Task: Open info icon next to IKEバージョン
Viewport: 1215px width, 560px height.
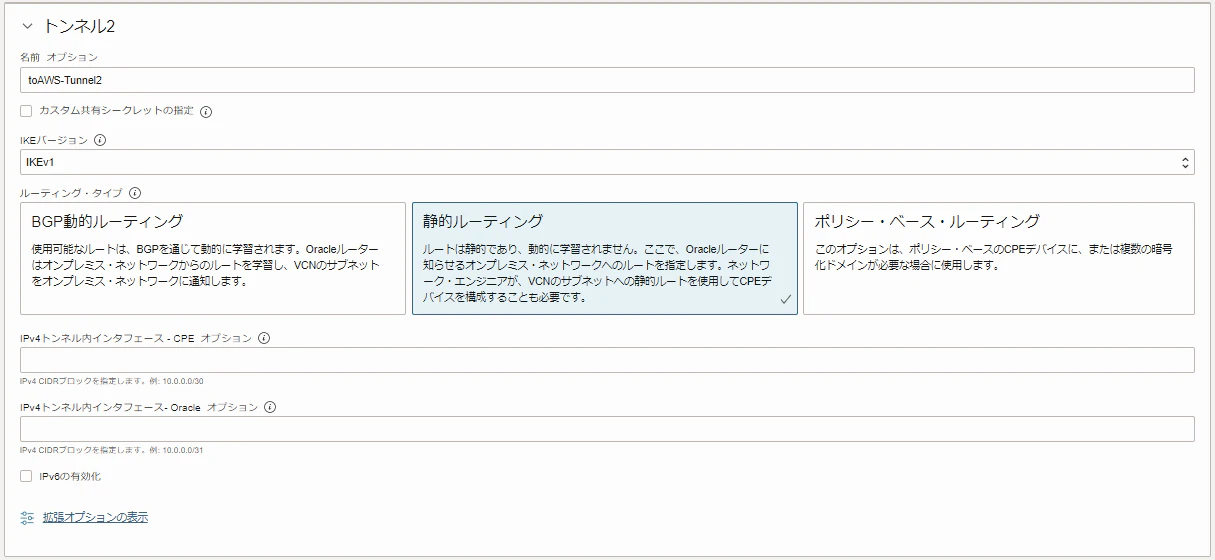Action: coord(100,141)
